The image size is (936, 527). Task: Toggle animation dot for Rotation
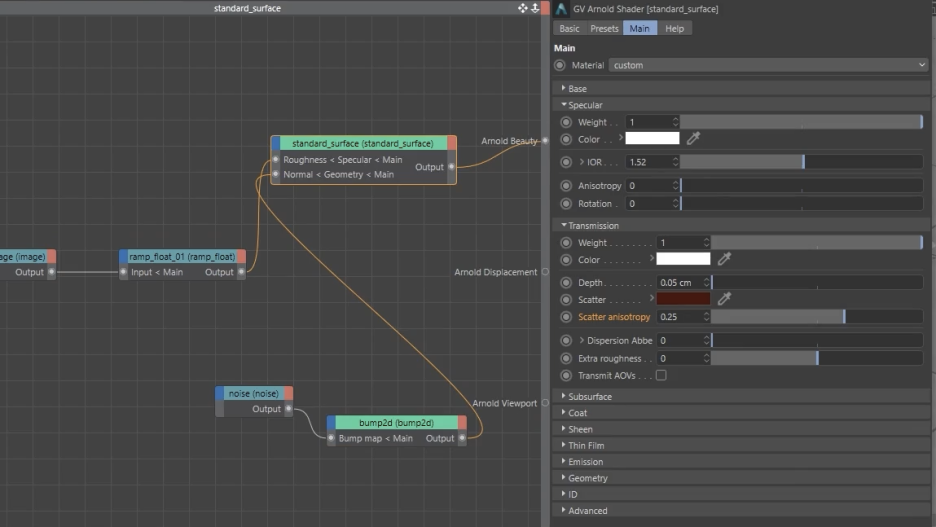point(566,204)
